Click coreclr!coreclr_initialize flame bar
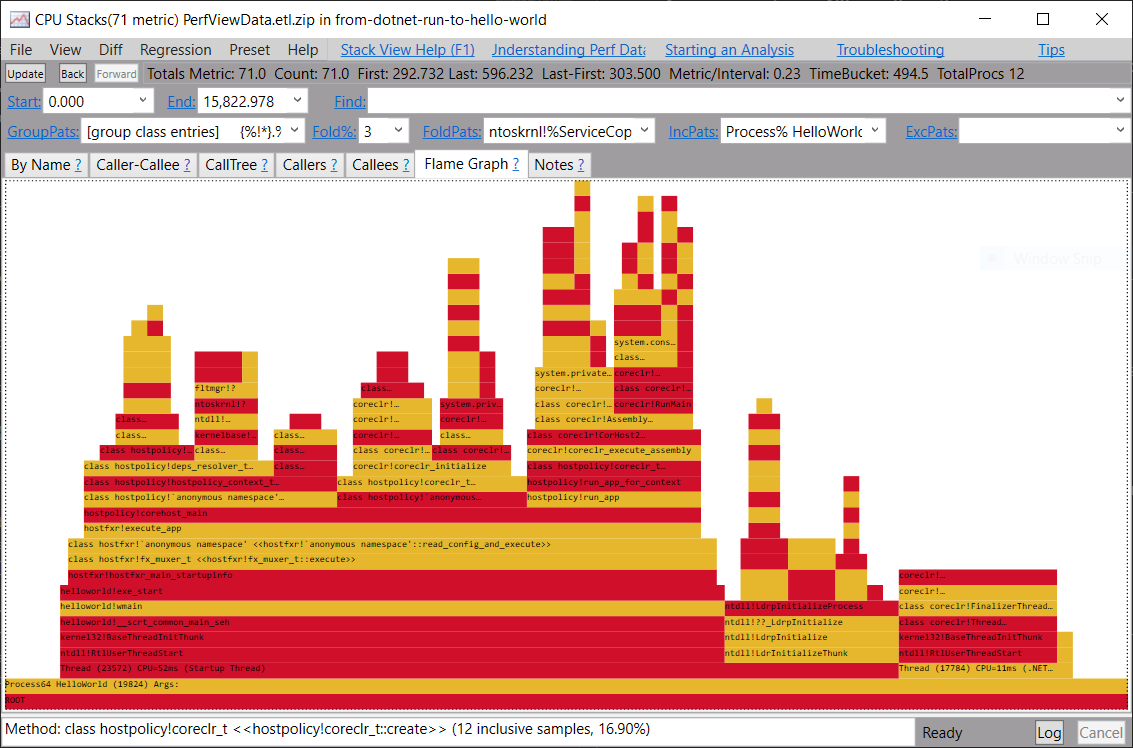1133x748 pixels. coord(431,467)
